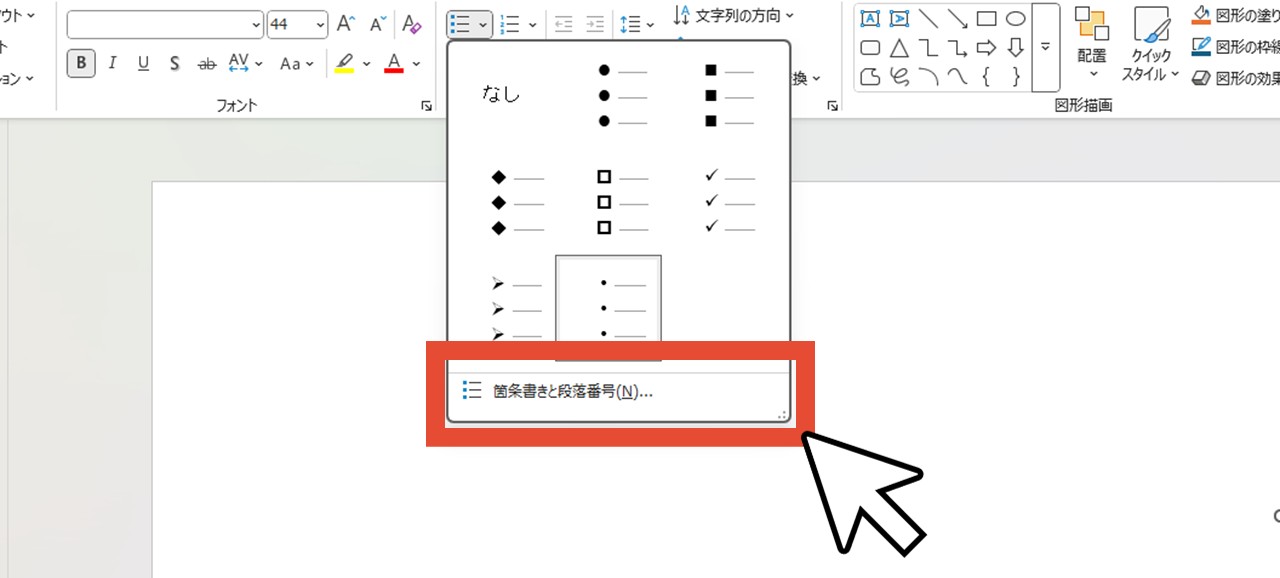Decrease font size with A down icon
The width and height of the screenshot is (1280, 578).
tap(377, 24)
